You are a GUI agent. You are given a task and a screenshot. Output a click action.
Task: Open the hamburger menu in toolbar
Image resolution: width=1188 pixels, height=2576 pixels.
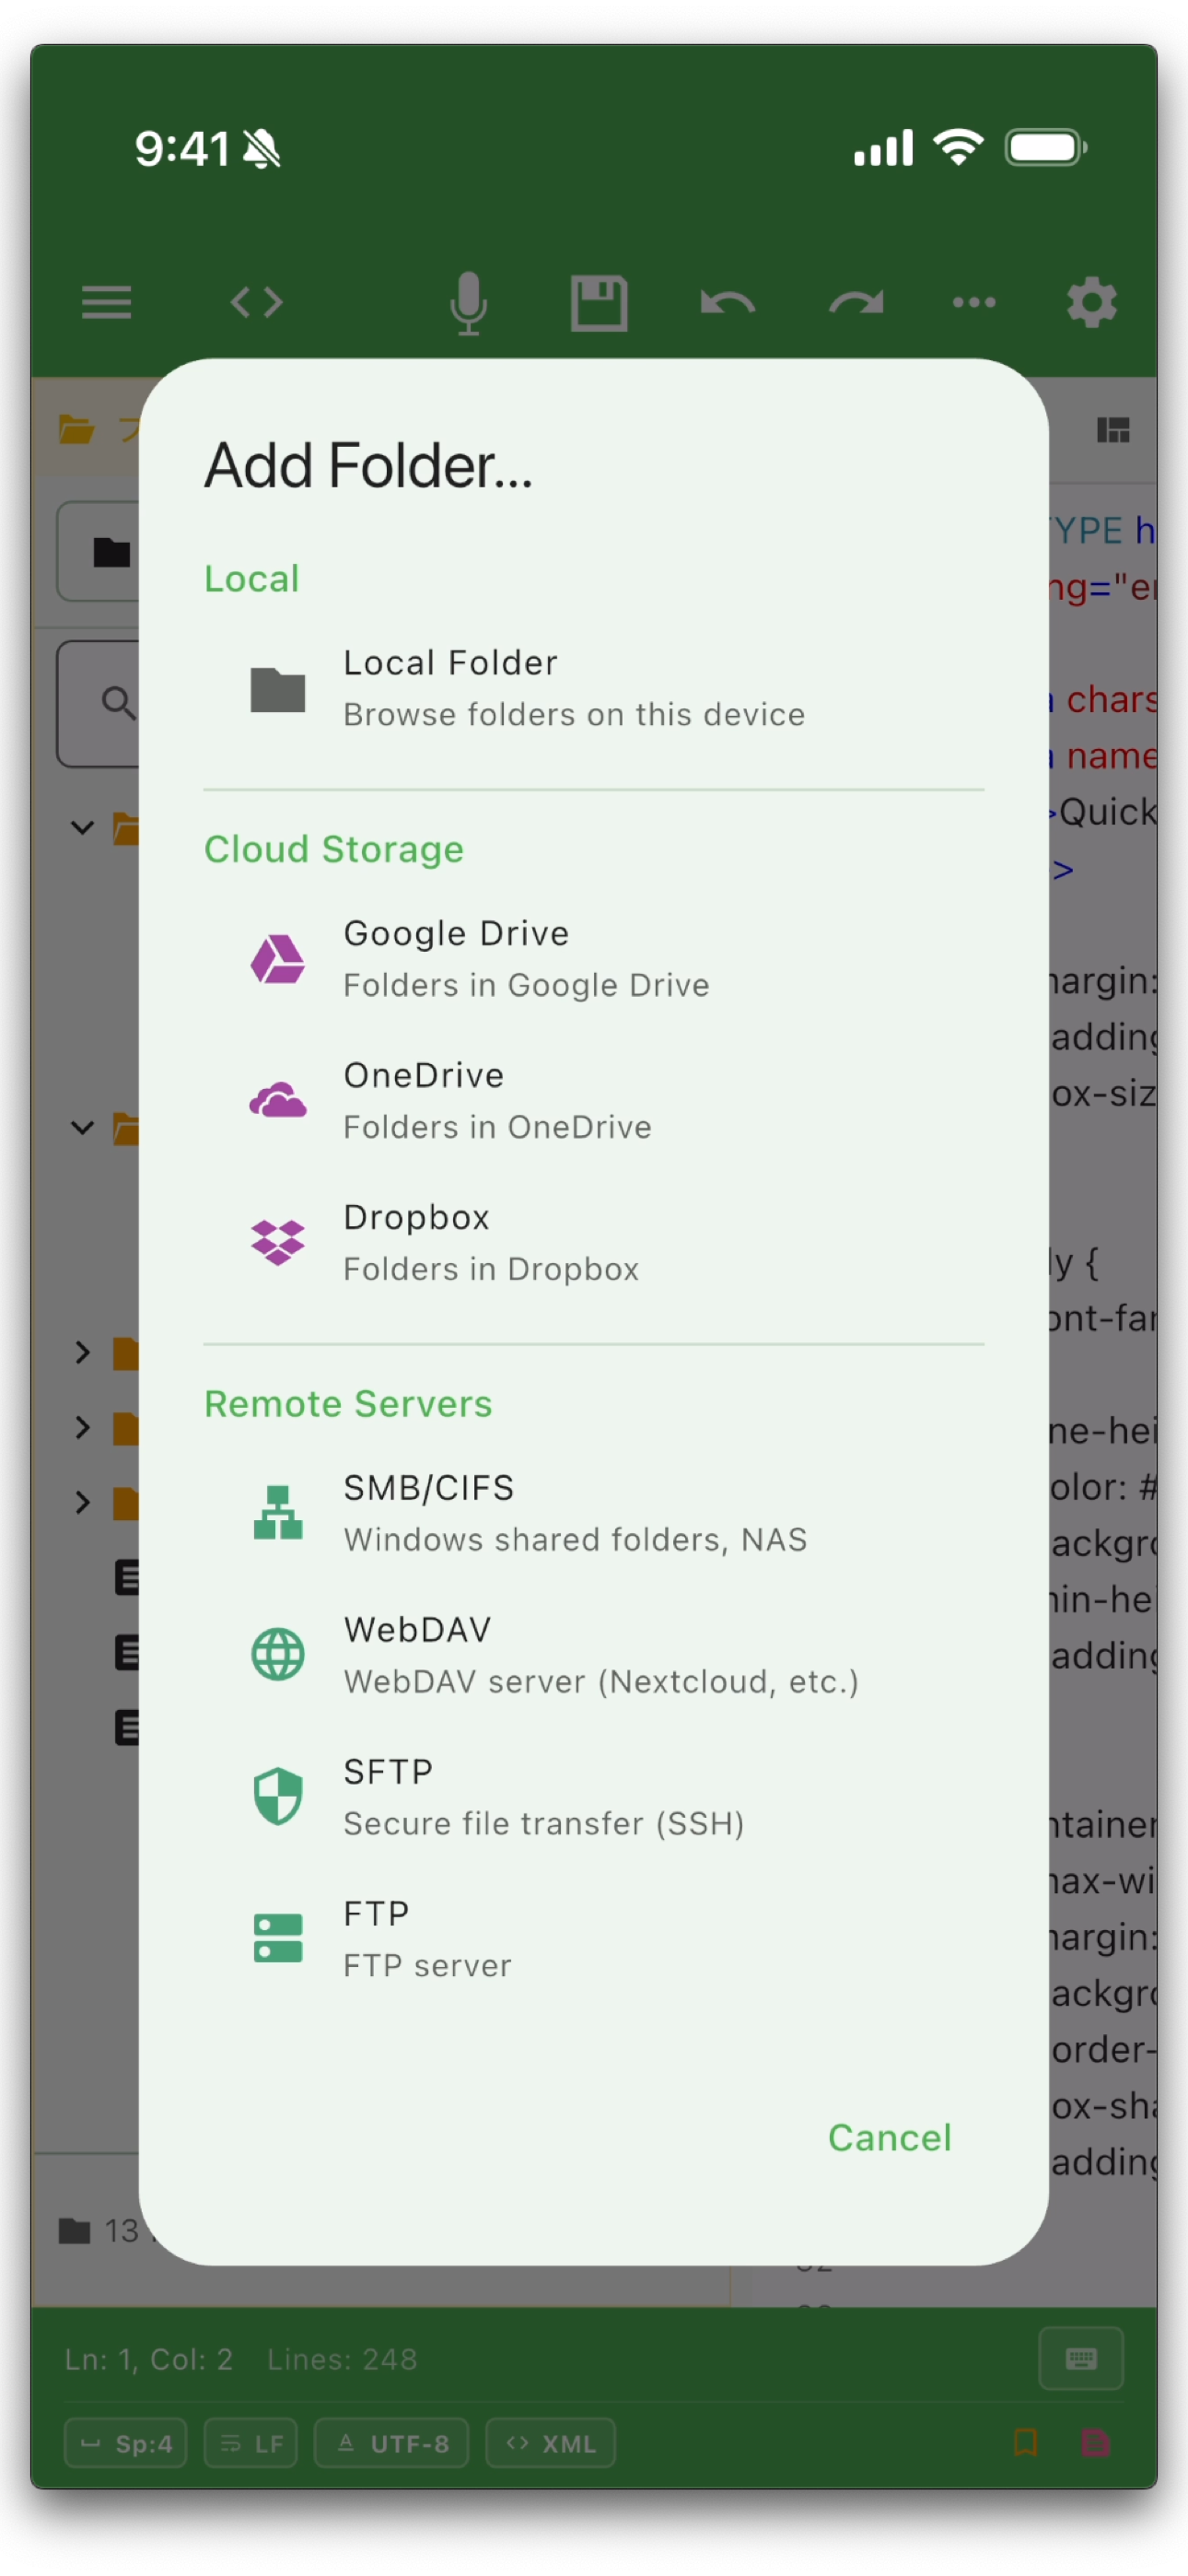tap(106, 302)
